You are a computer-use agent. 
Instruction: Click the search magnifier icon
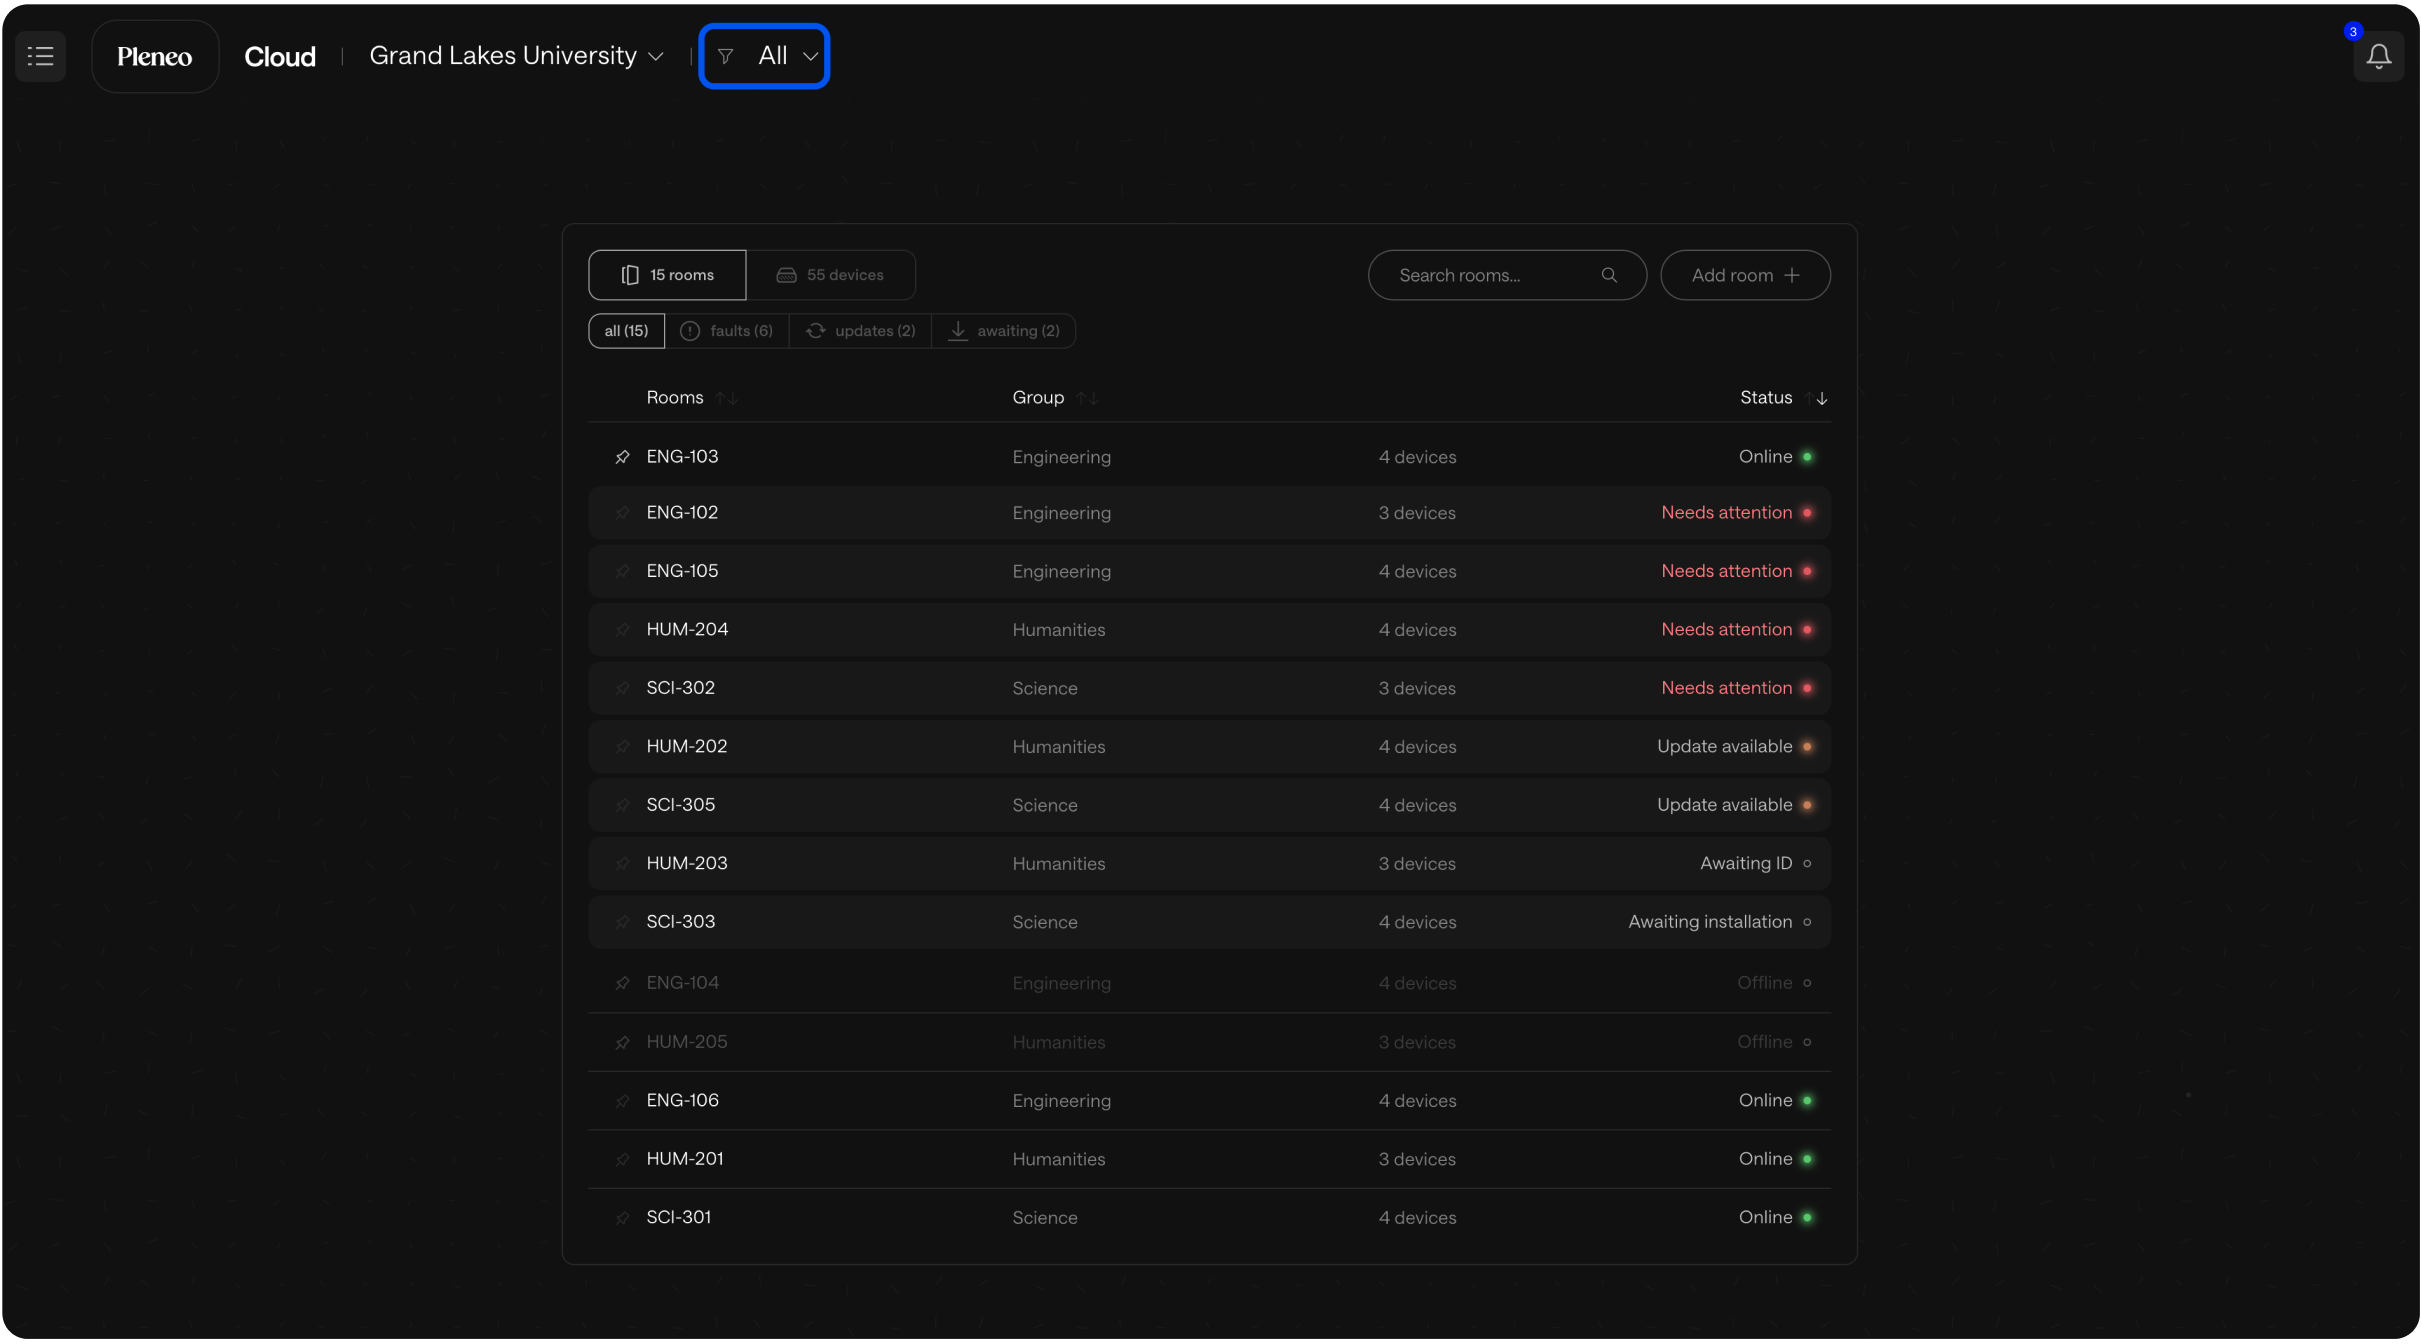coord(1608,275)
